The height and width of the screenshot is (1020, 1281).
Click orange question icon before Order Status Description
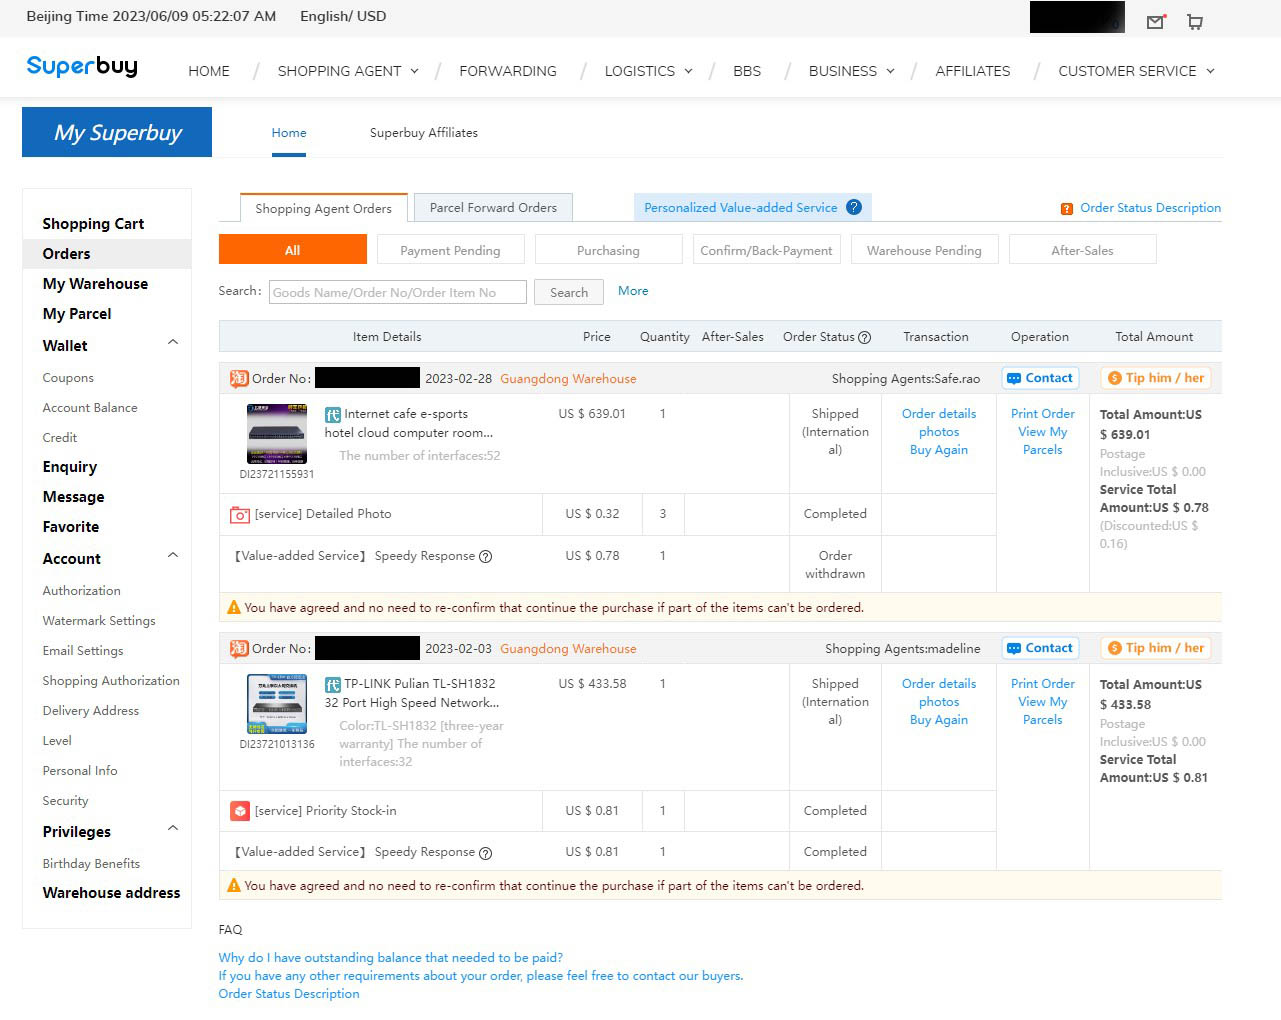1067,208
